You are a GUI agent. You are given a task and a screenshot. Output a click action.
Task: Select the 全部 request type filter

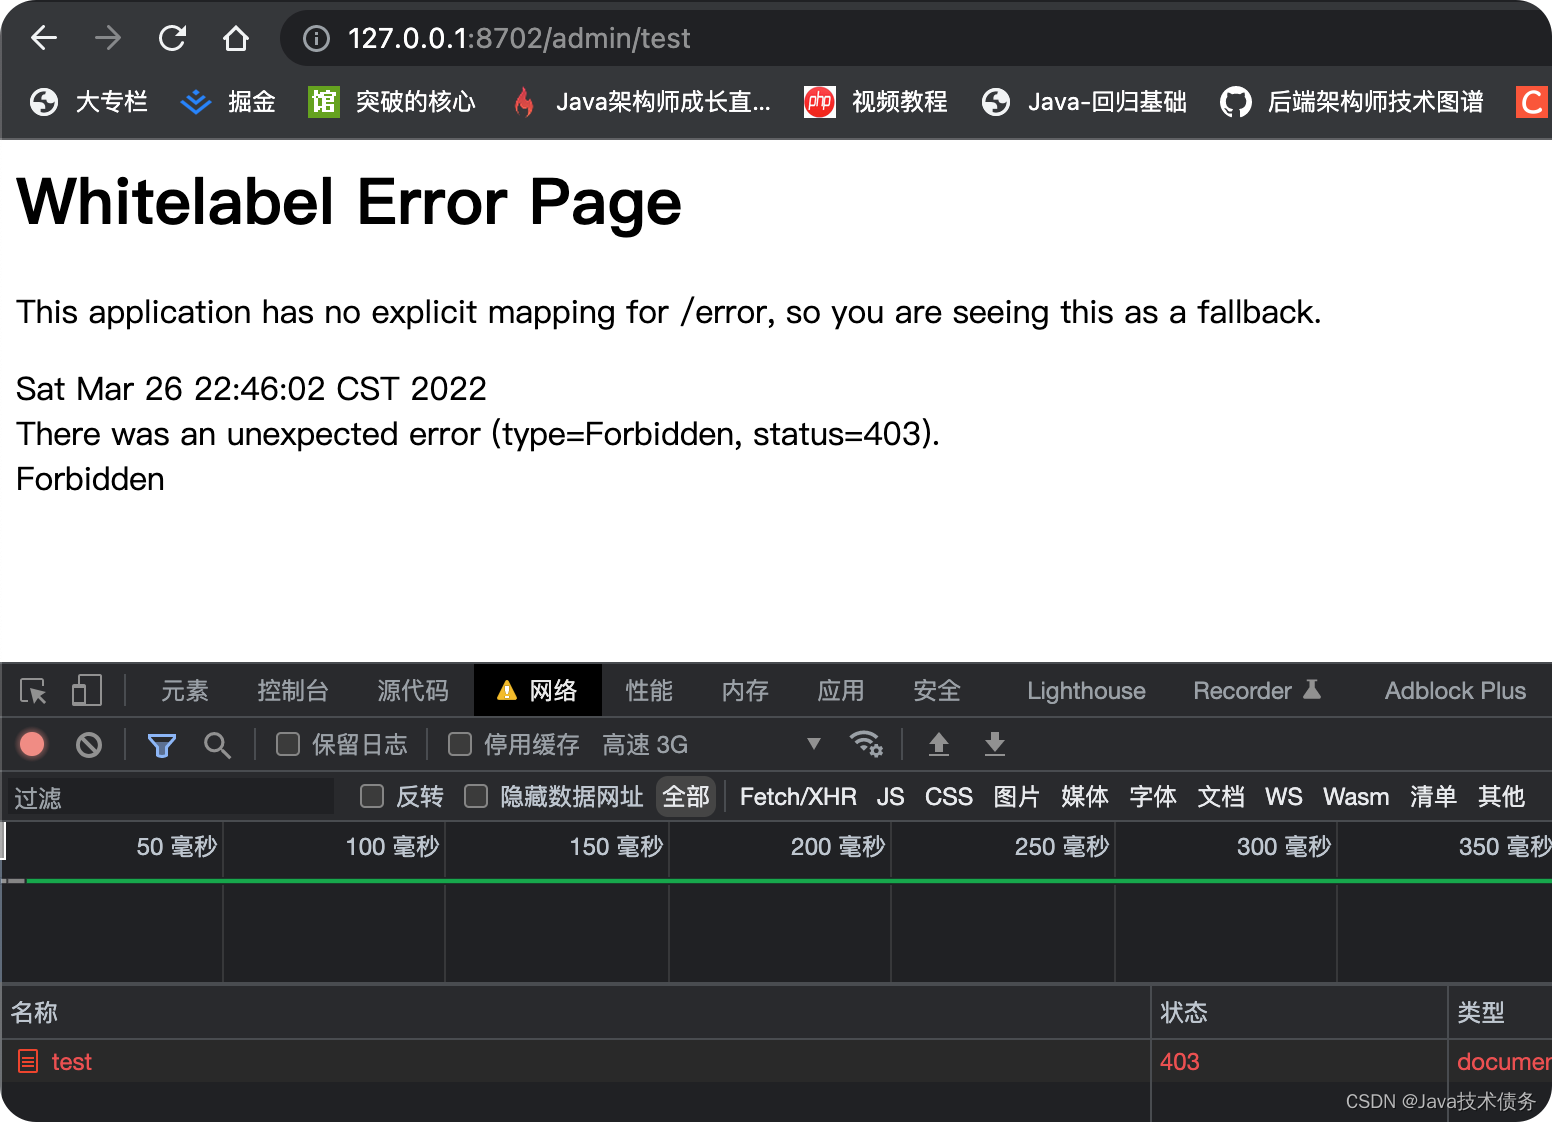(686, 797)
